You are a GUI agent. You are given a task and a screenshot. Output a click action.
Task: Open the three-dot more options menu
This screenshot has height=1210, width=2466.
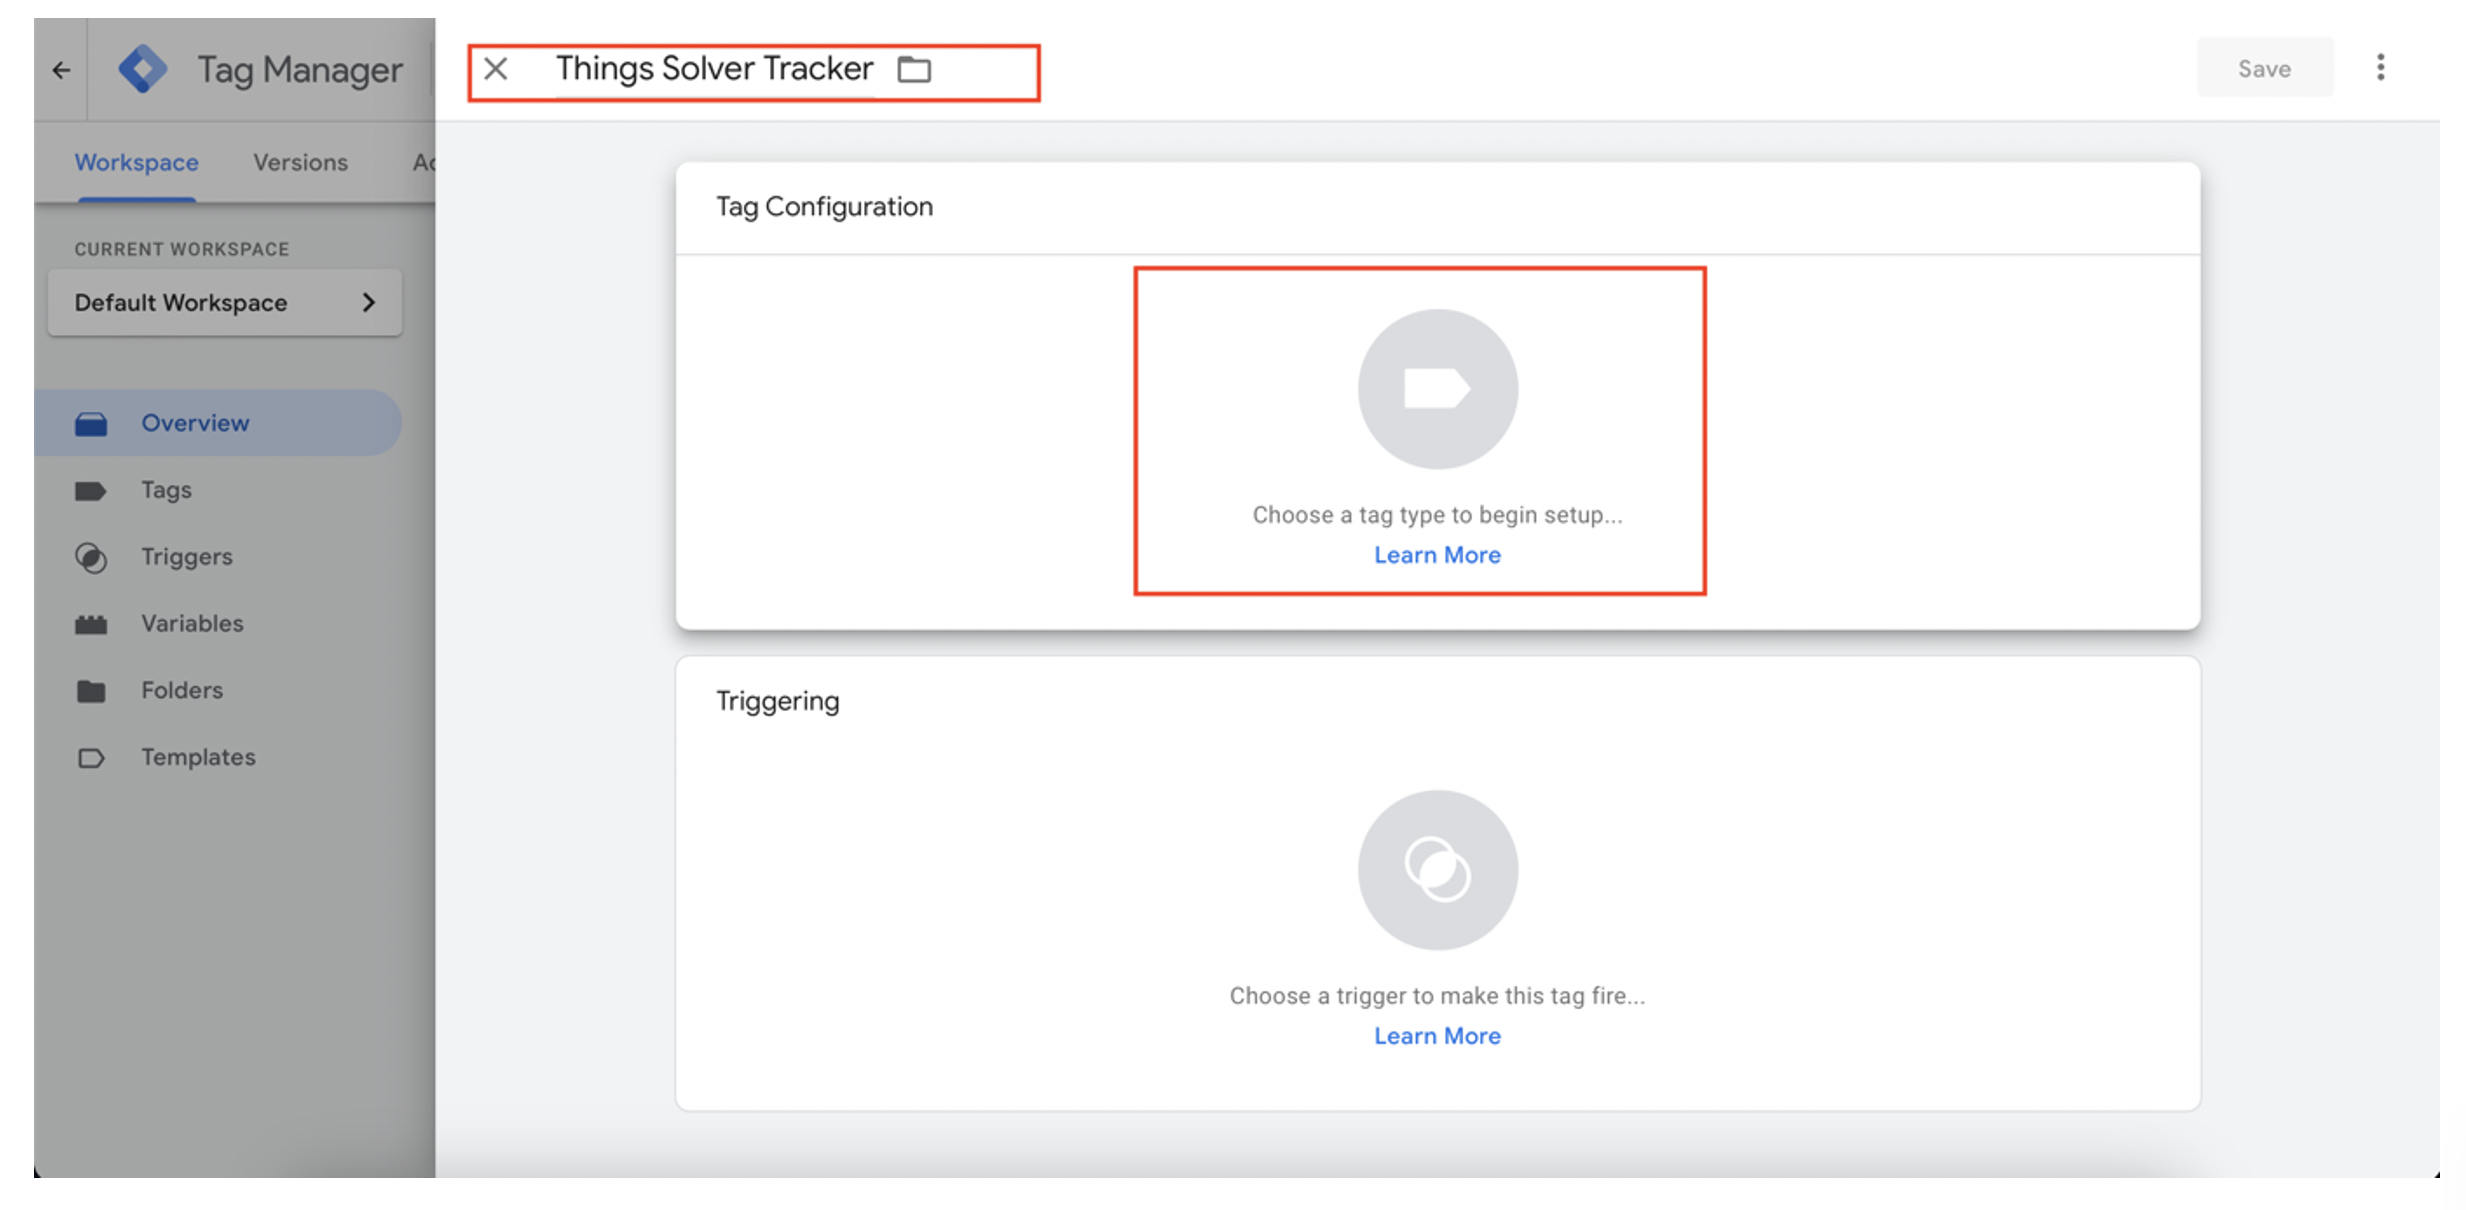click(x=2380, y=68)
